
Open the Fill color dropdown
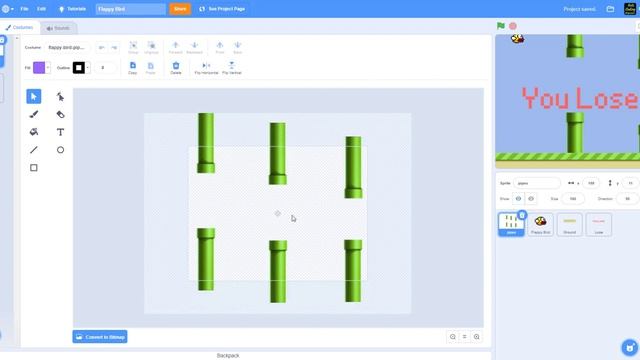pos(48,68)
